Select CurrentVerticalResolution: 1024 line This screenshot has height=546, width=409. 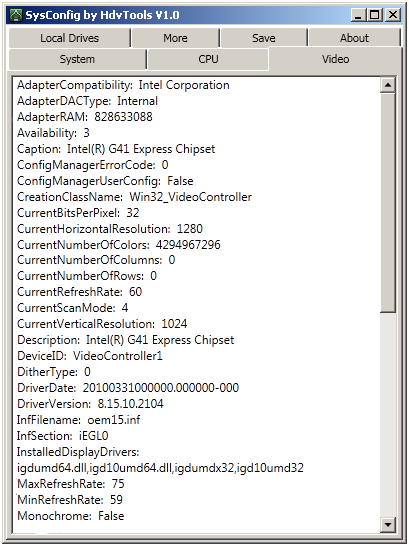(x=102, y=324)
